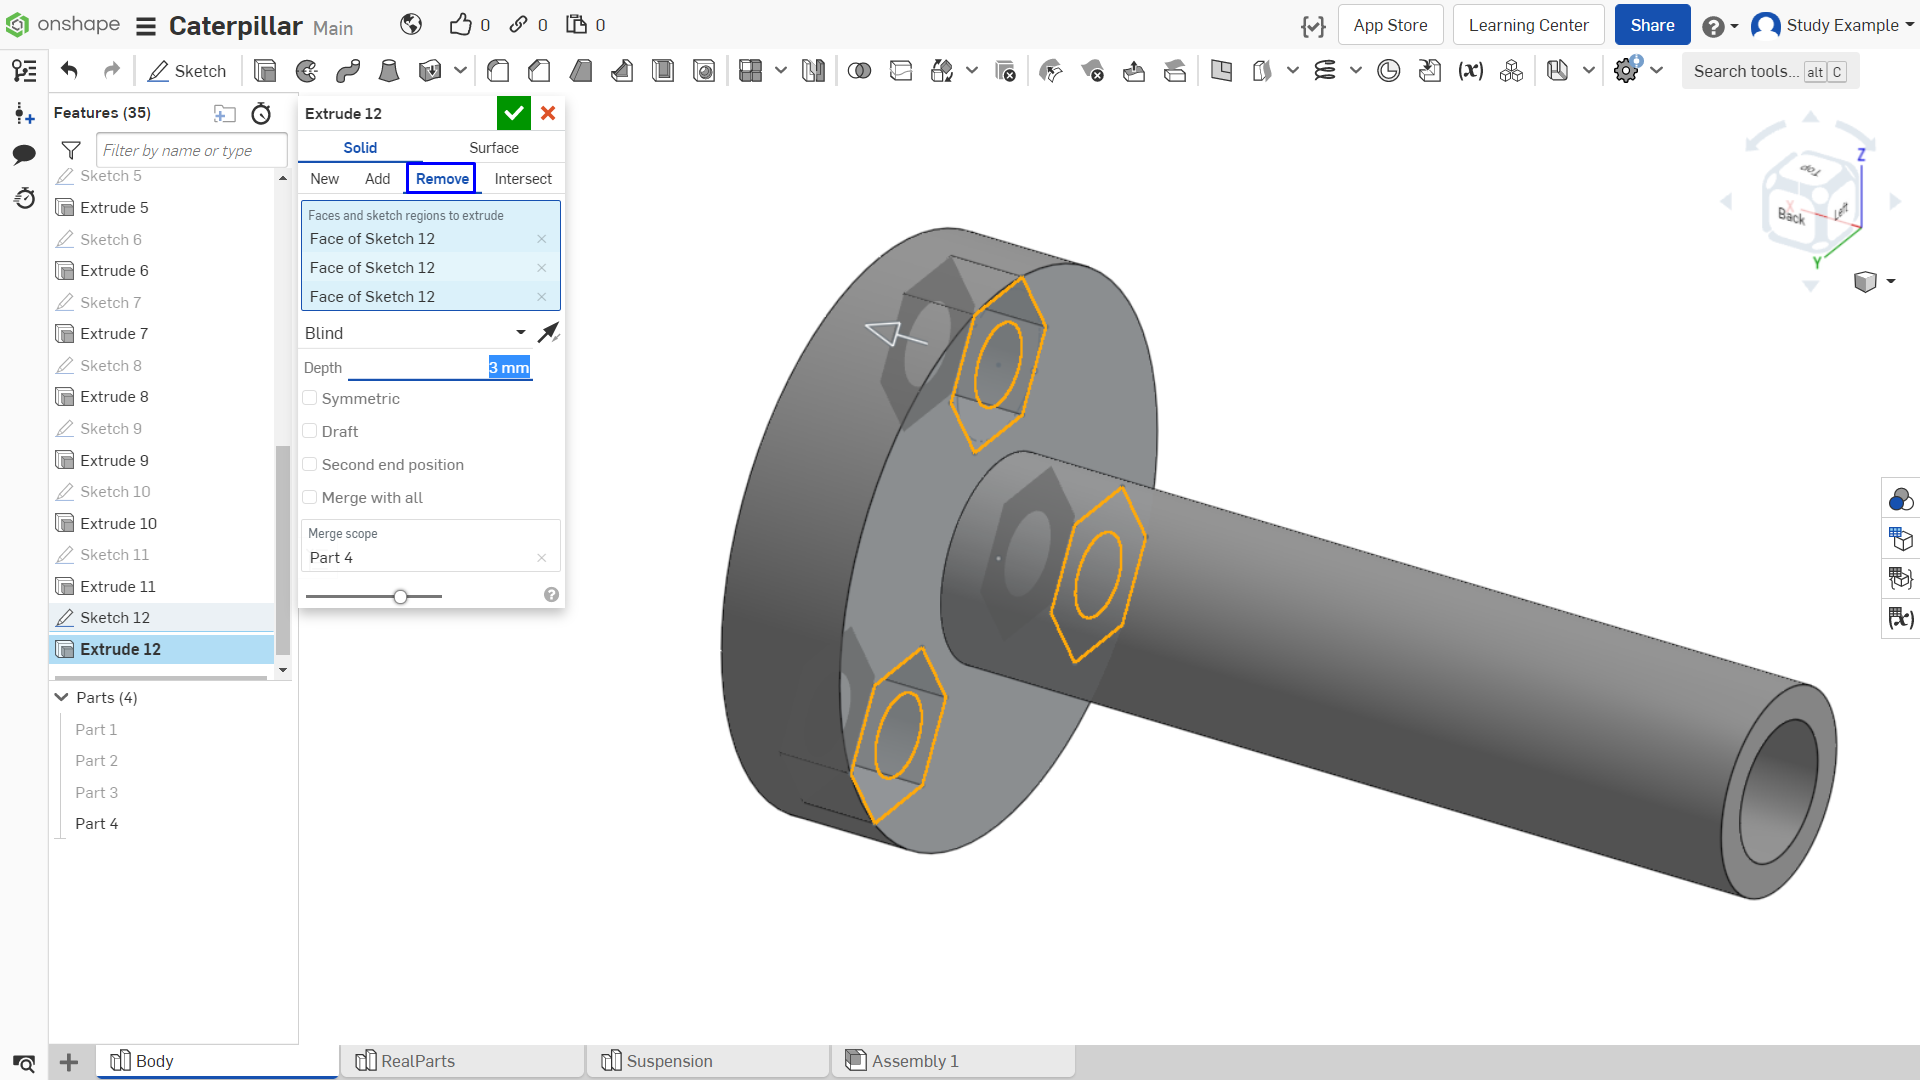Click the FeatureScript braces icon
1920x1080 pixels.
click(x=1313, y=26)
